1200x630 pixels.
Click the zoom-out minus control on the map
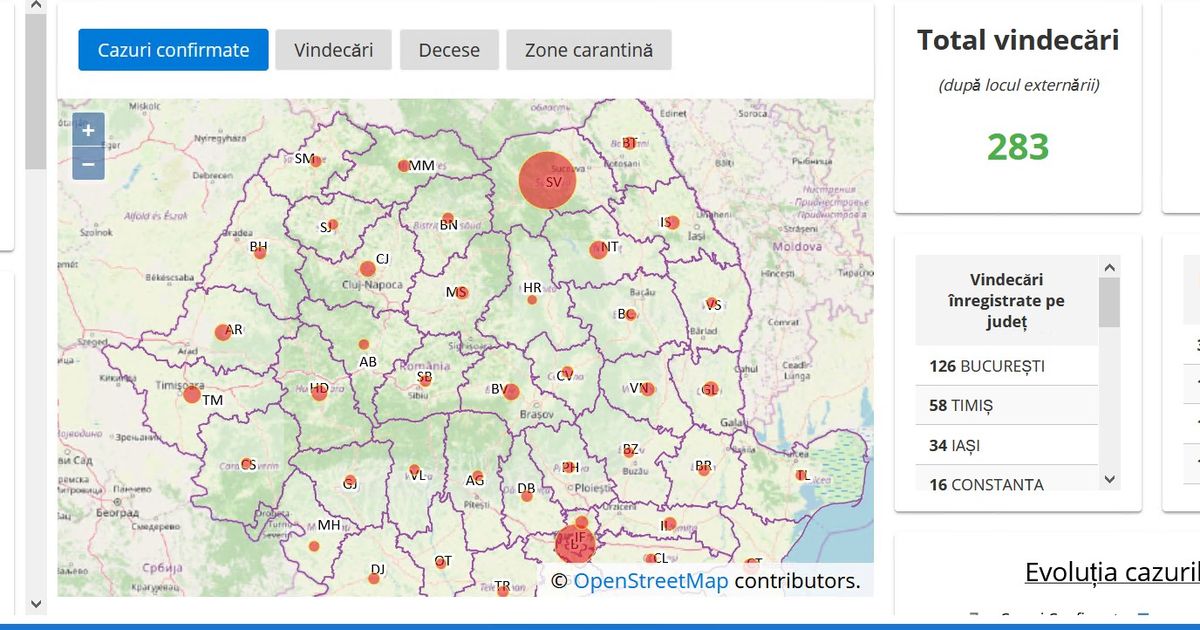pos(88,163)
